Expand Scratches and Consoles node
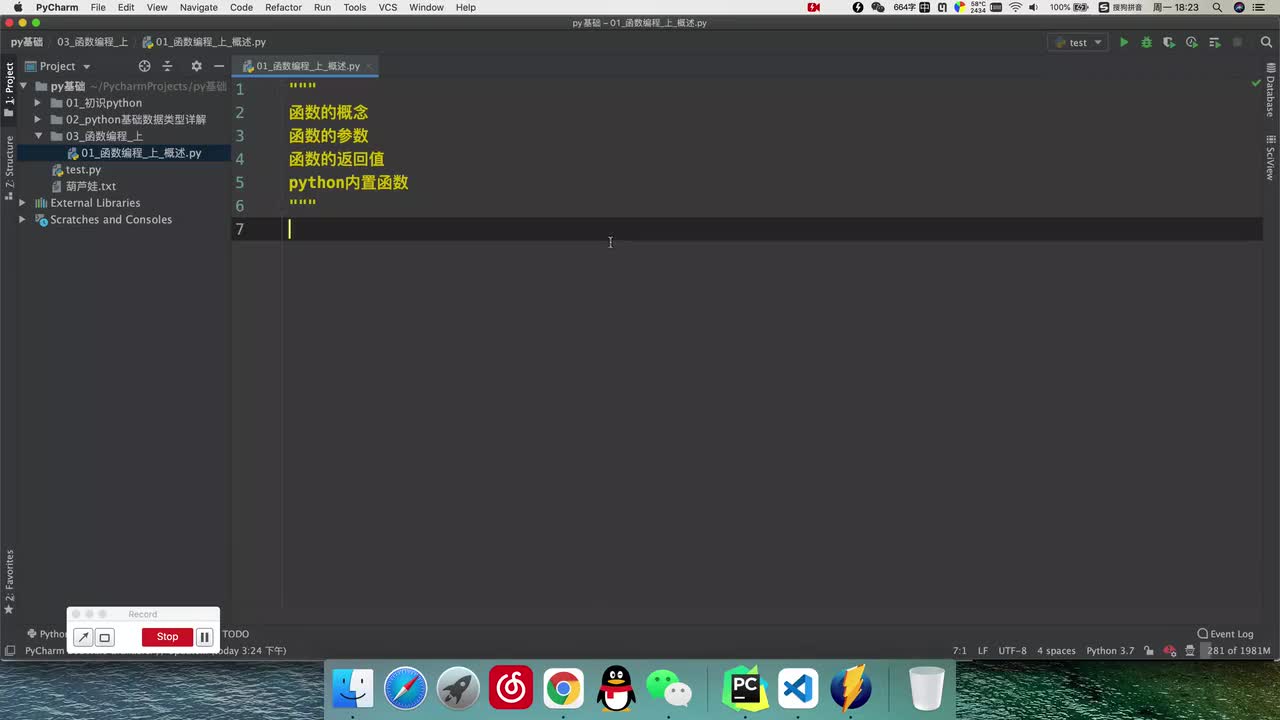 (x=22, y=219)
